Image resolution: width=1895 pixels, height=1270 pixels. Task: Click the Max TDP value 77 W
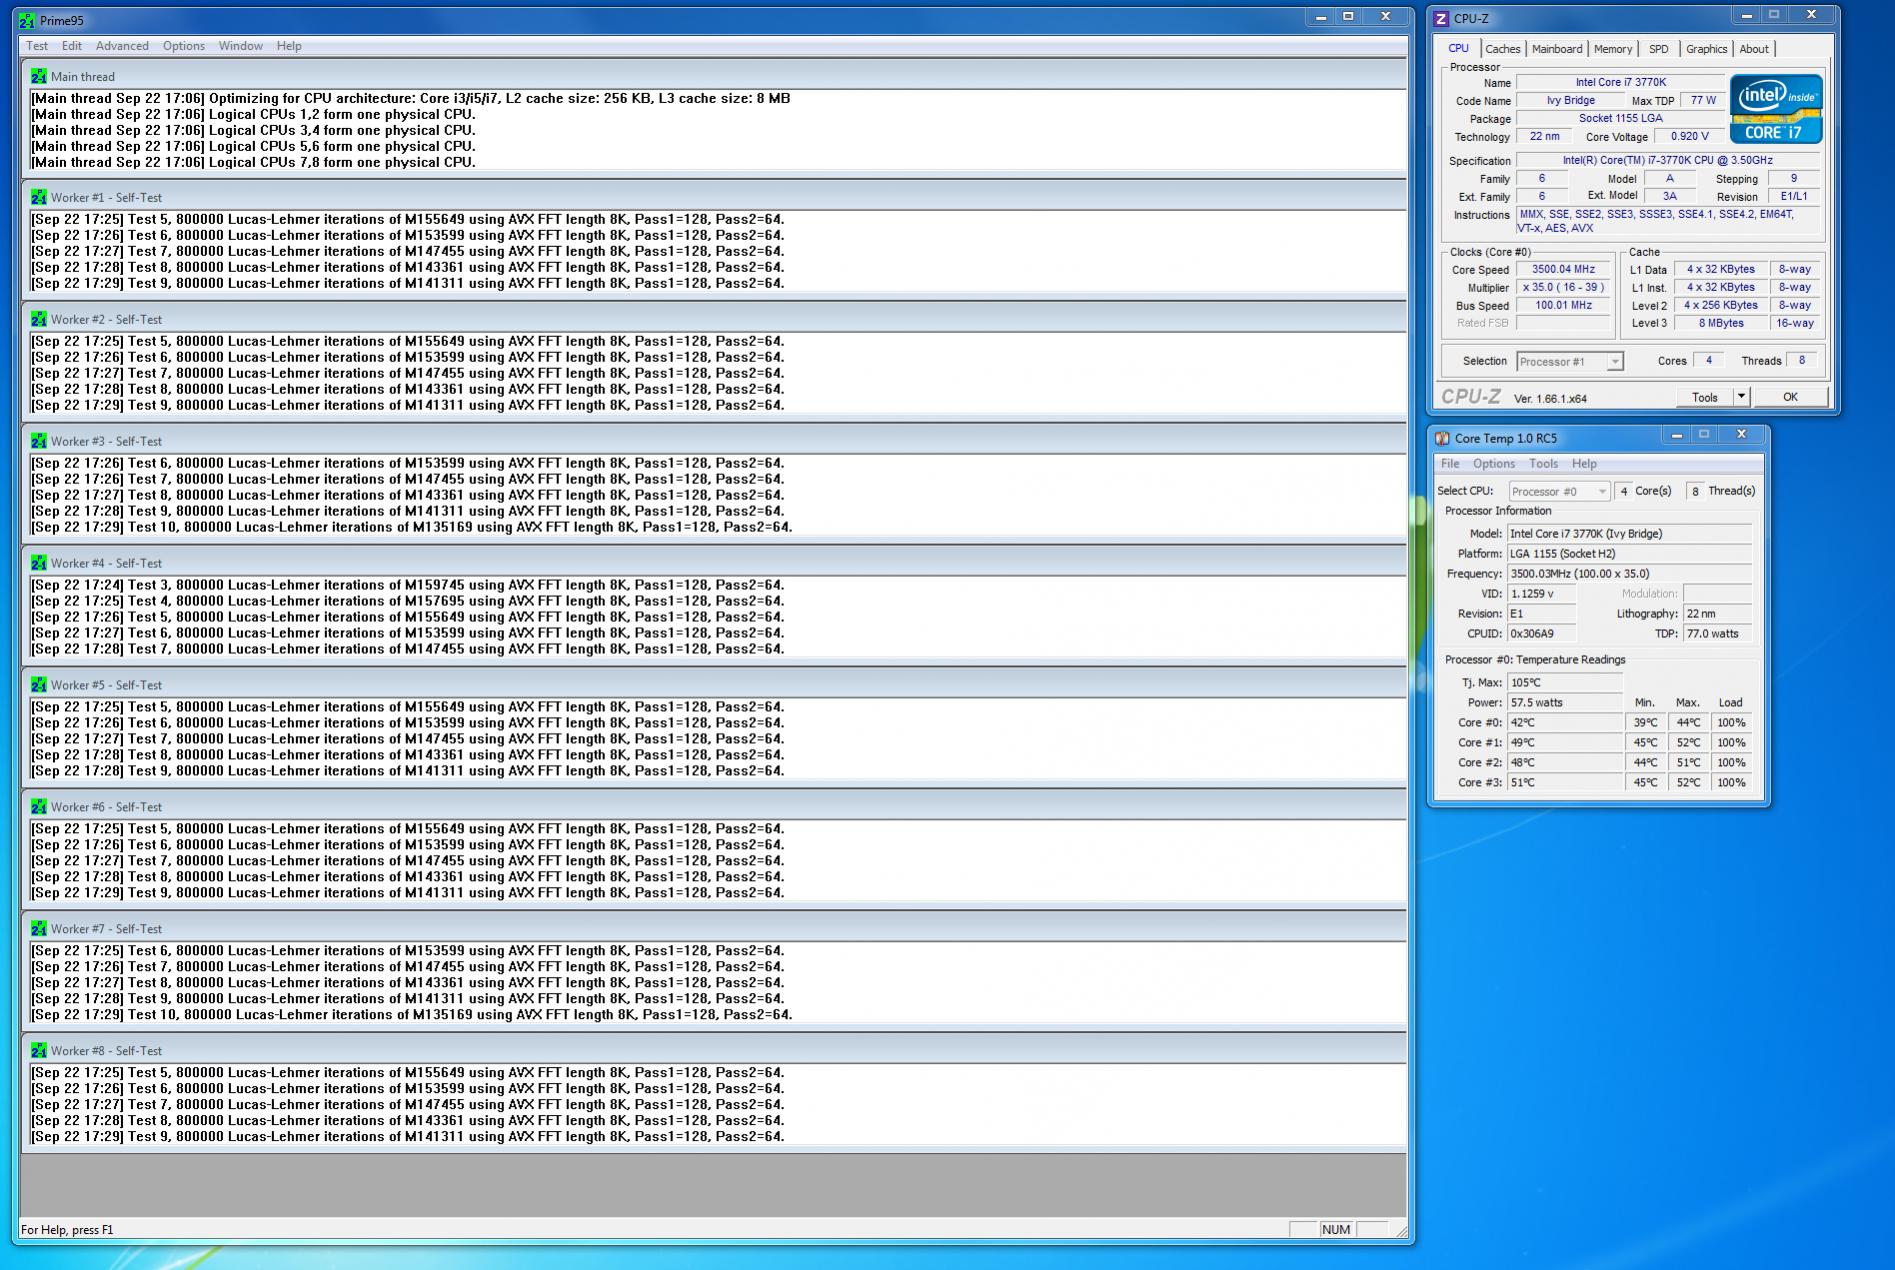1703,100
